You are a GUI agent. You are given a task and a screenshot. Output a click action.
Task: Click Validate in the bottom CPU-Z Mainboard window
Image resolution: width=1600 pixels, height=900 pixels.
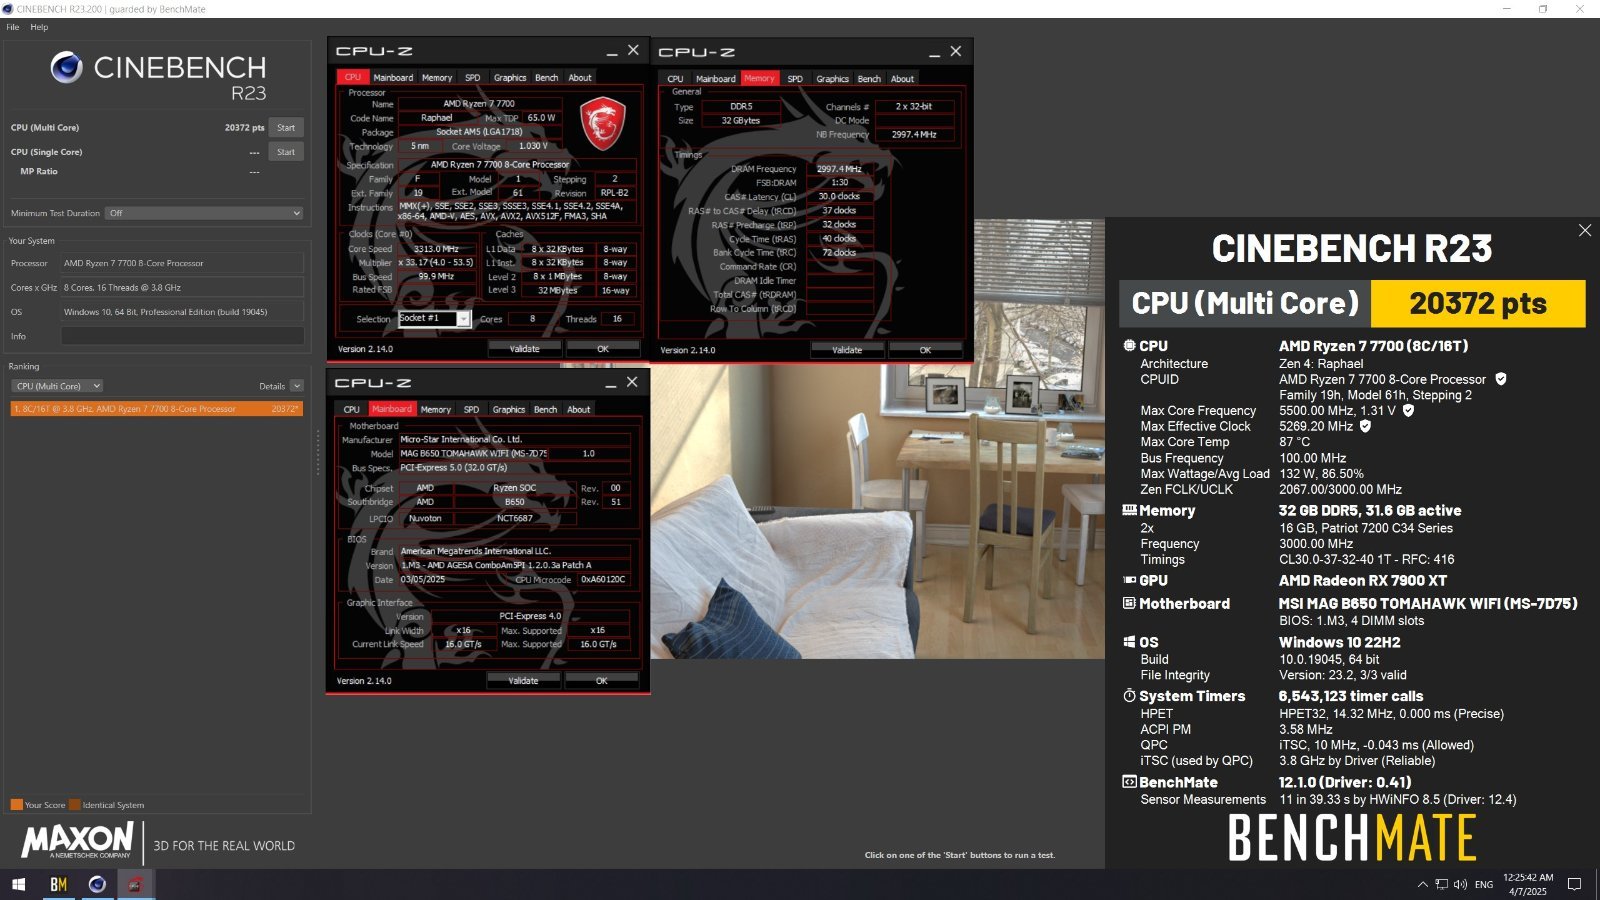523,681
